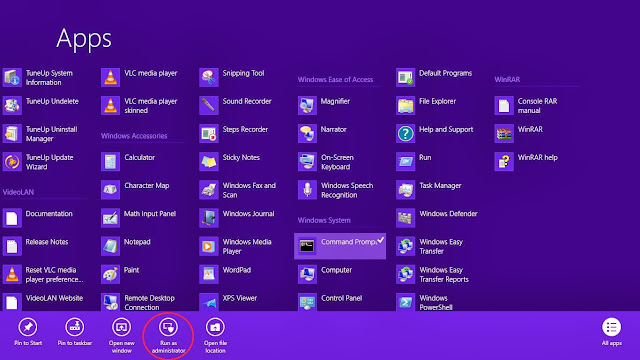Click the Windows Accessories group heading
The image size is (640, 360).
[x=134, y=136]
